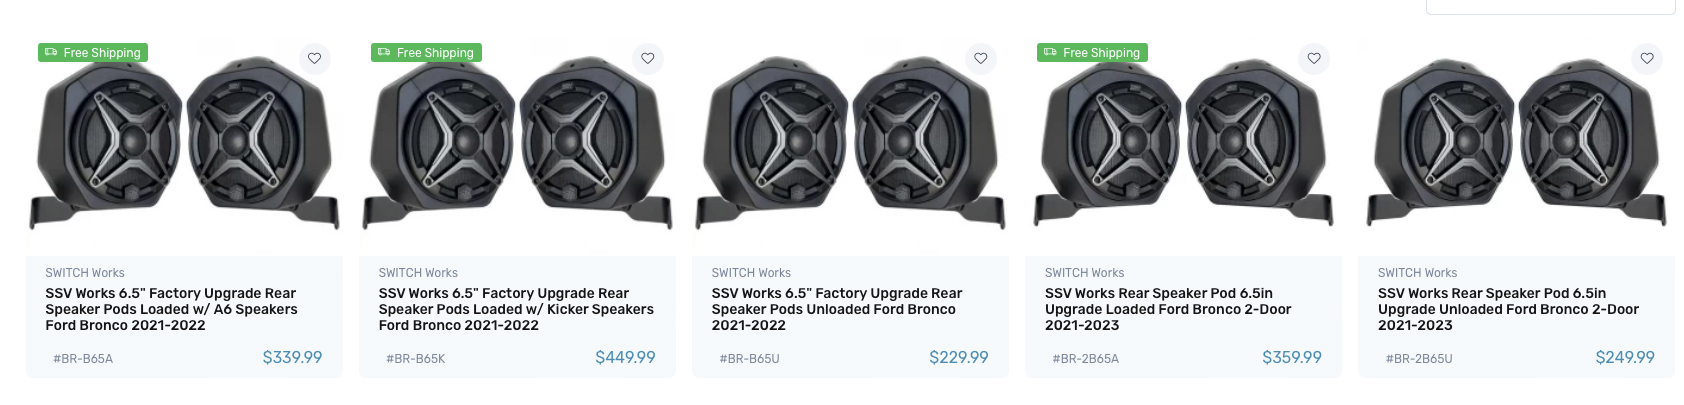Open Unloaded Ford Bronco 2021-2022 pods title
The width and height of the screenshot is (1684, 405).
836,309
